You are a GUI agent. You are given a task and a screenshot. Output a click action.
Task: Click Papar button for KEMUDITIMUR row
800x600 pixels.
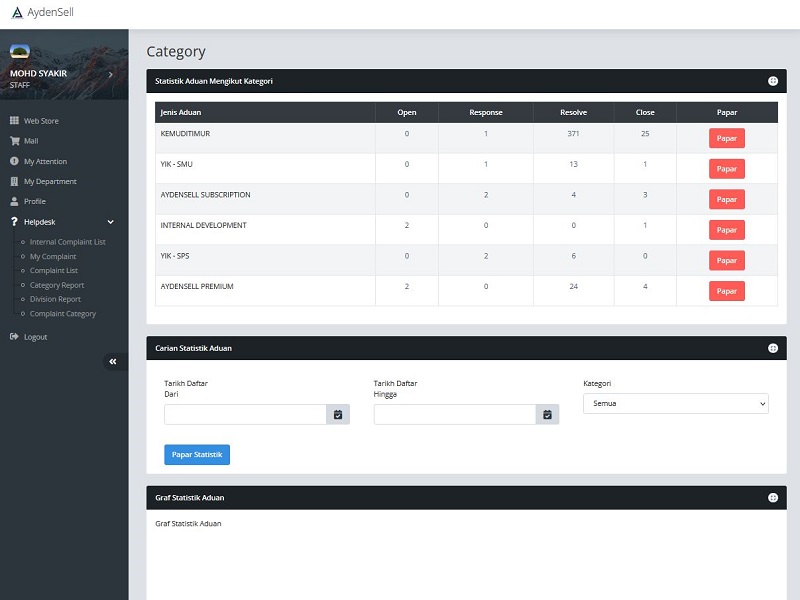point(726,138)
